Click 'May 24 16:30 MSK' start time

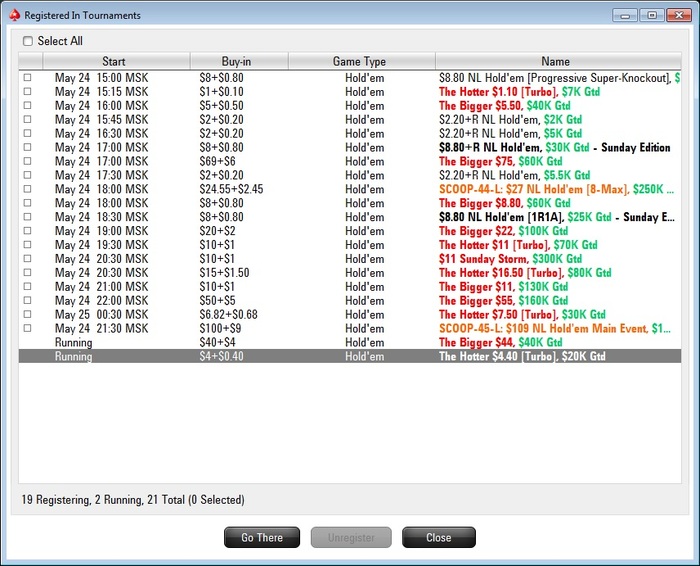101,133
